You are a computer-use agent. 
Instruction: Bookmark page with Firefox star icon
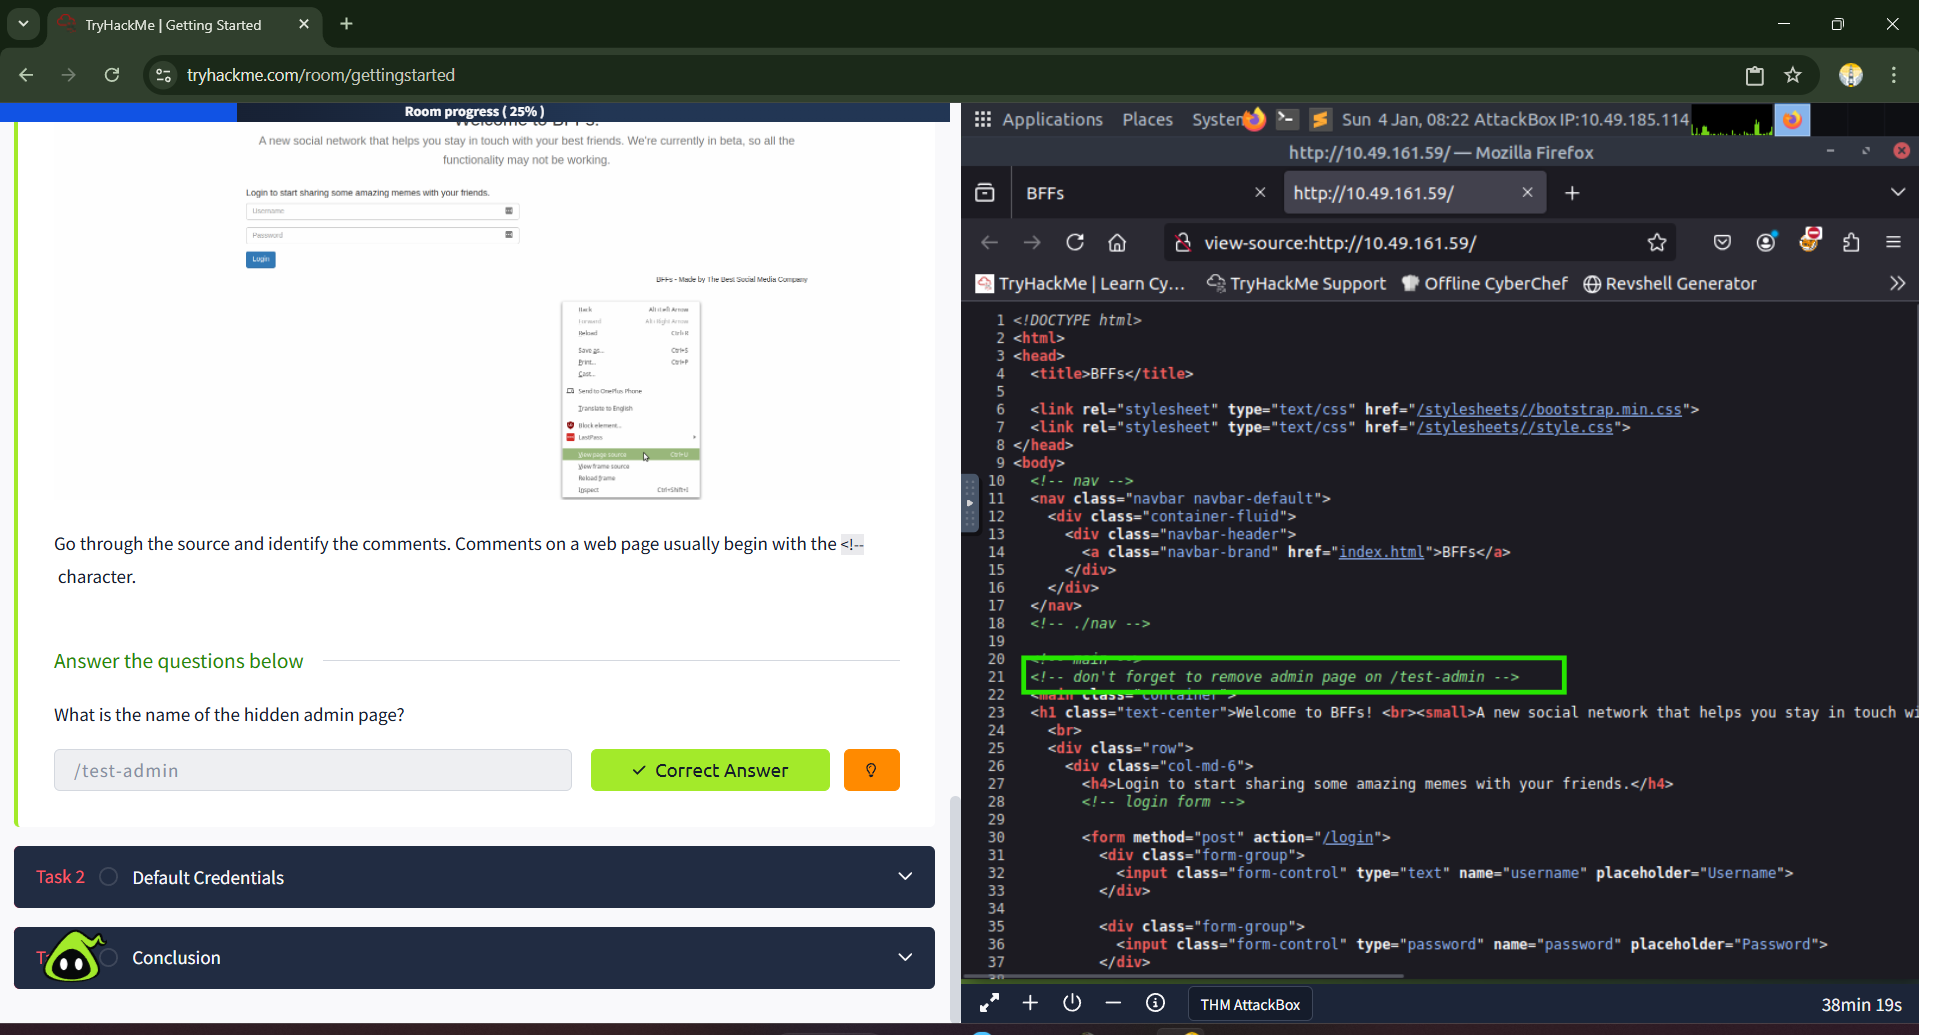click(x=1657, y=243)
